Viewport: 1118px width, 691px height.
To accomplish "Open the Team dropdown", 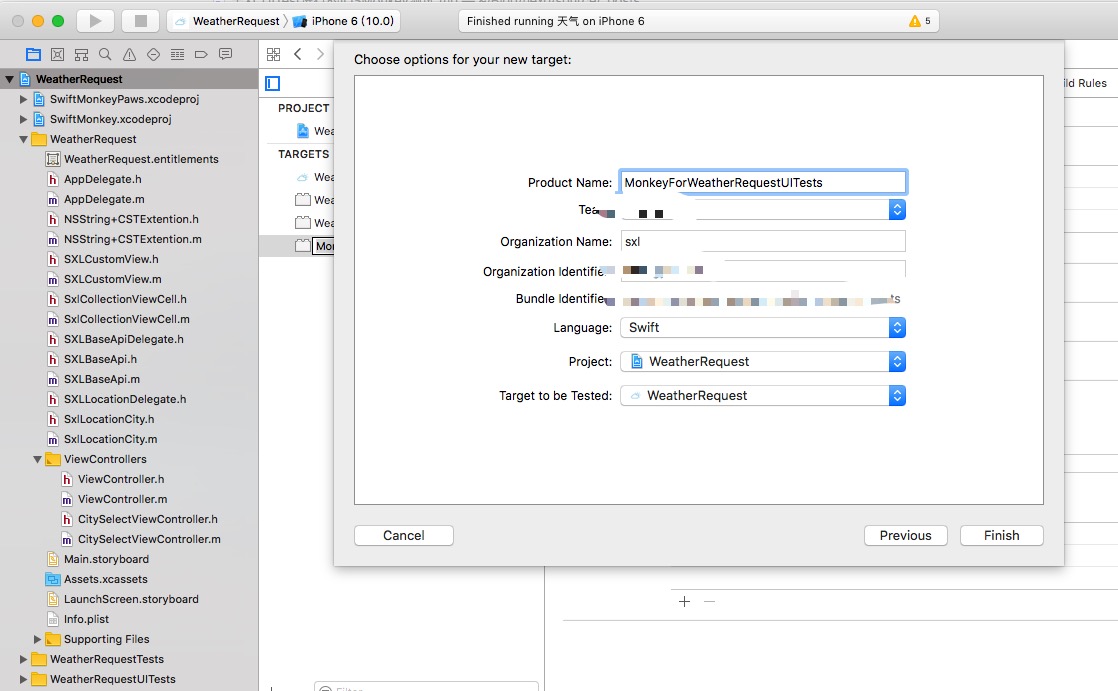I will [x=763, y=210].
